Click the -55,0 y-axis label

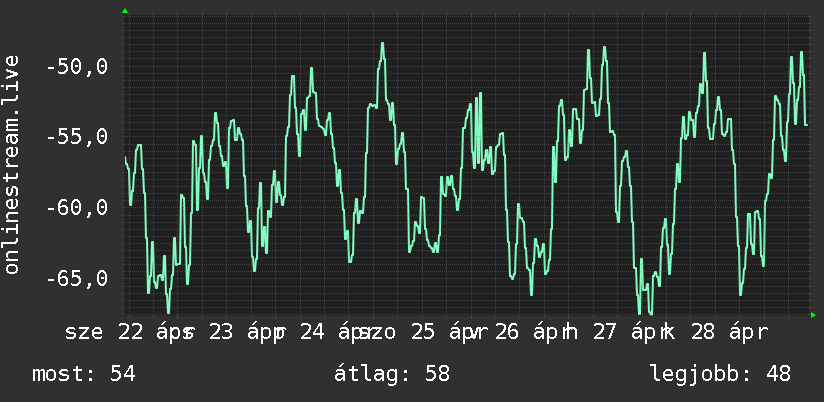[x=77, y=137]
